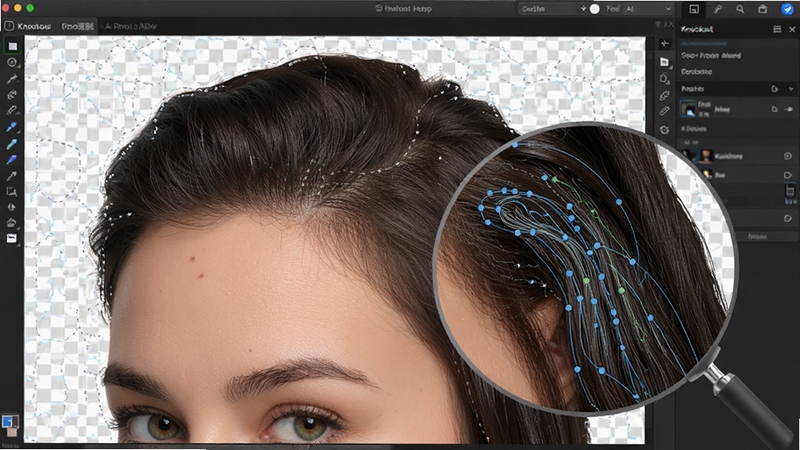This screenshot has width=800, height=450.
Task: Click the filter funnel icon at tab bar right
Action: pyautogui.click(x=658, y=24)
